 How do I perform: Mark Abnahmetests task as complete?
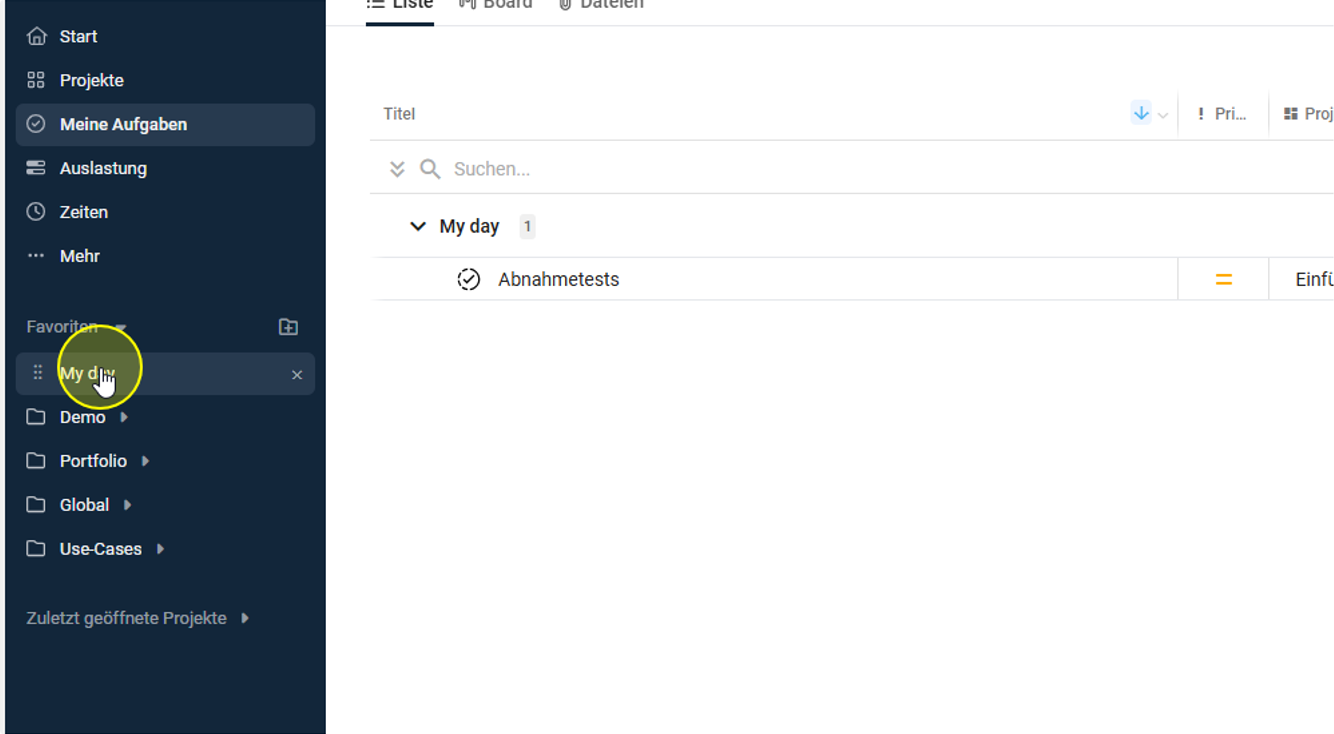coord(468,279)
